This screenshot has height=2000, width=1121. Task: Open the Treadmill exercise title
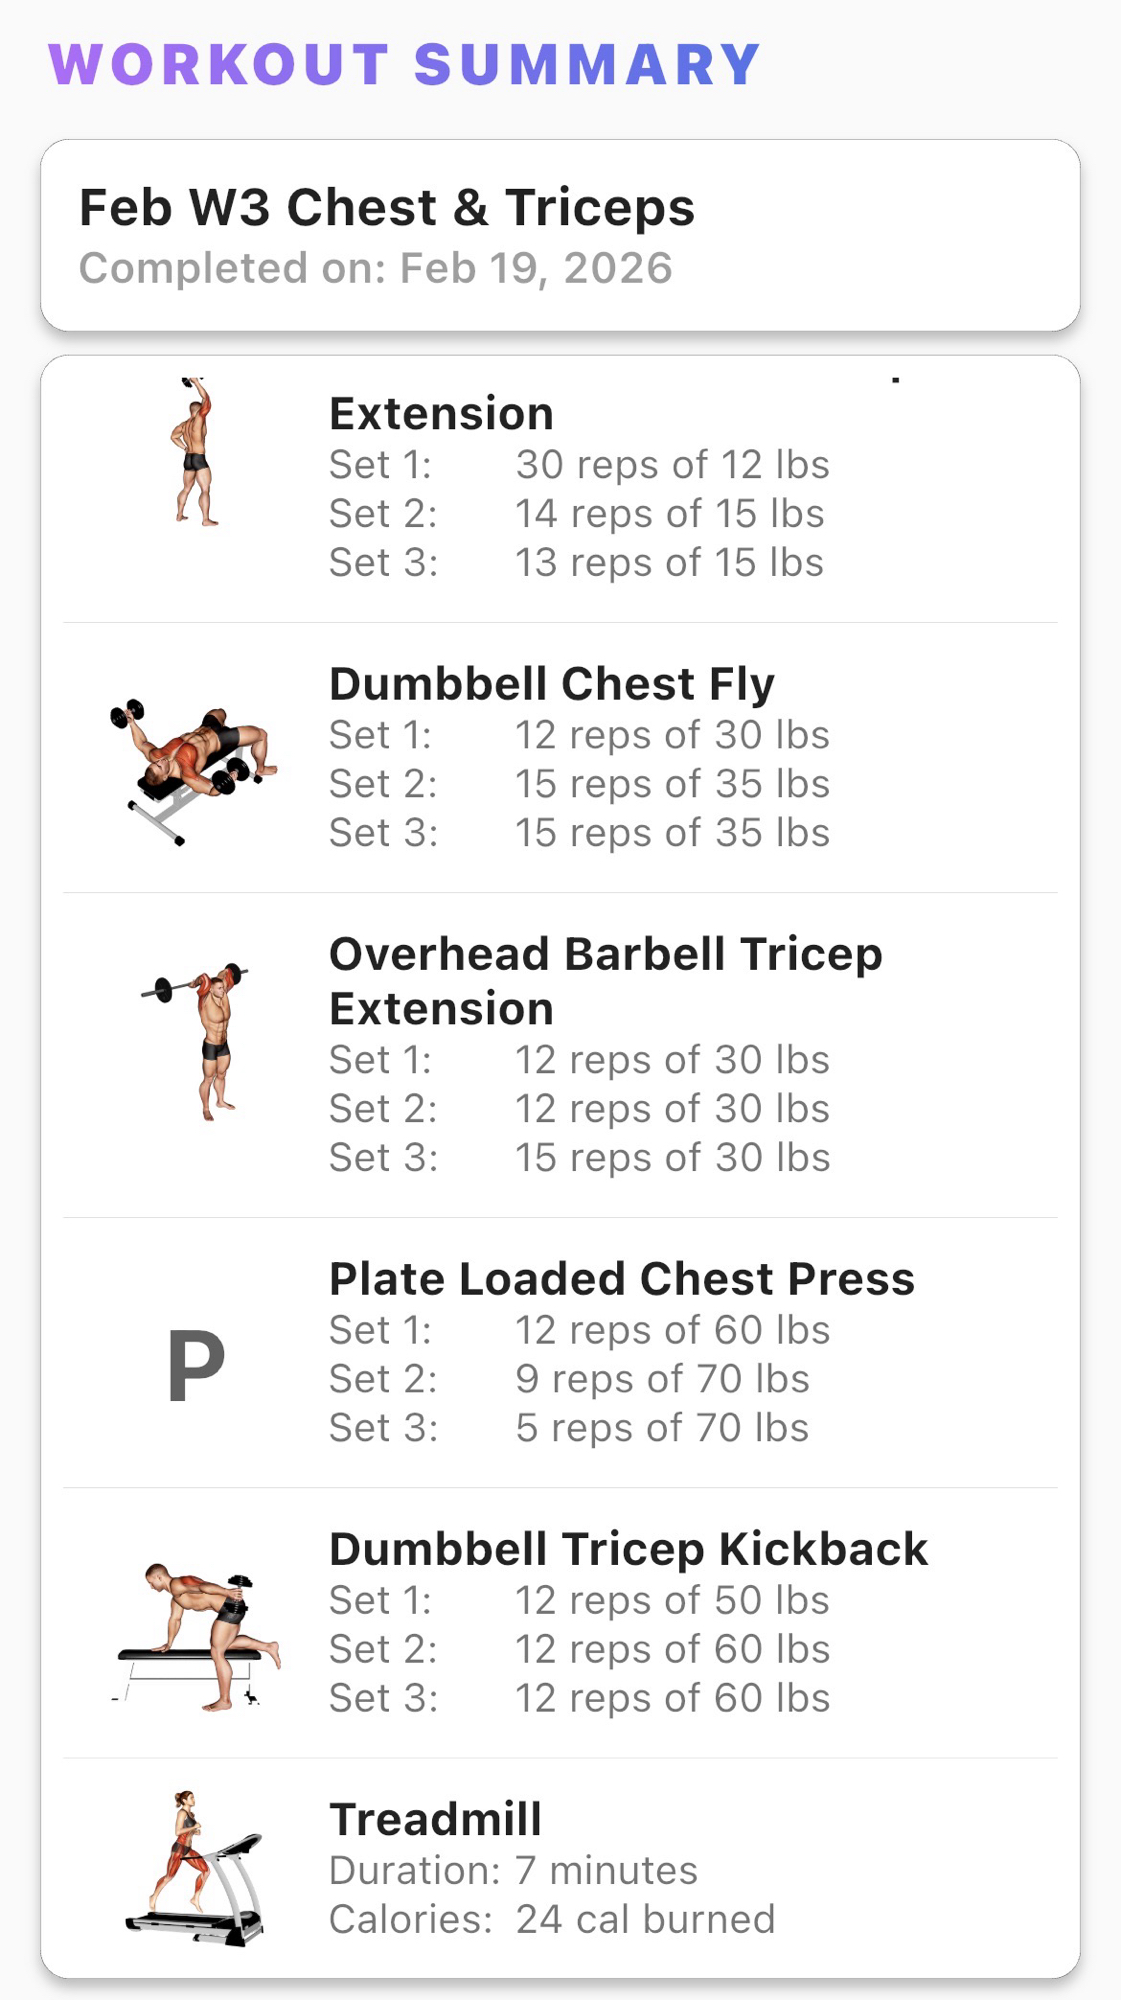coord(435,1819)
